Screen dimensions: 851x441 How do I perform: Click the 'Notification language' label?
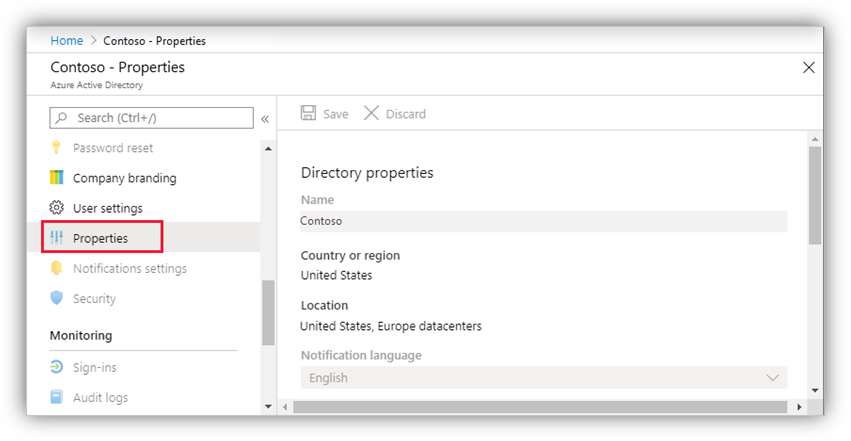[x=361, y=355]
